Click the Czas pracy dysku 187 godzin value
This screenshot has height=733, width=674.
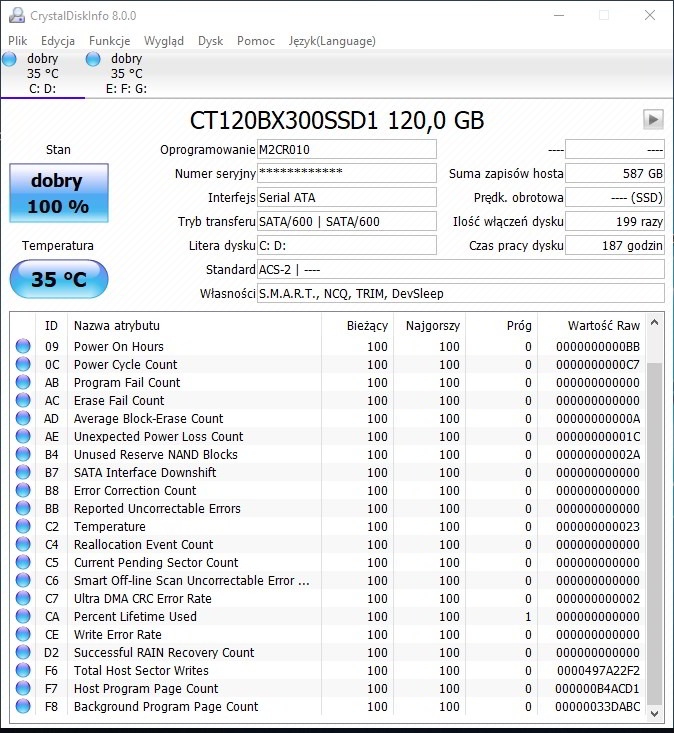(615, 245)
